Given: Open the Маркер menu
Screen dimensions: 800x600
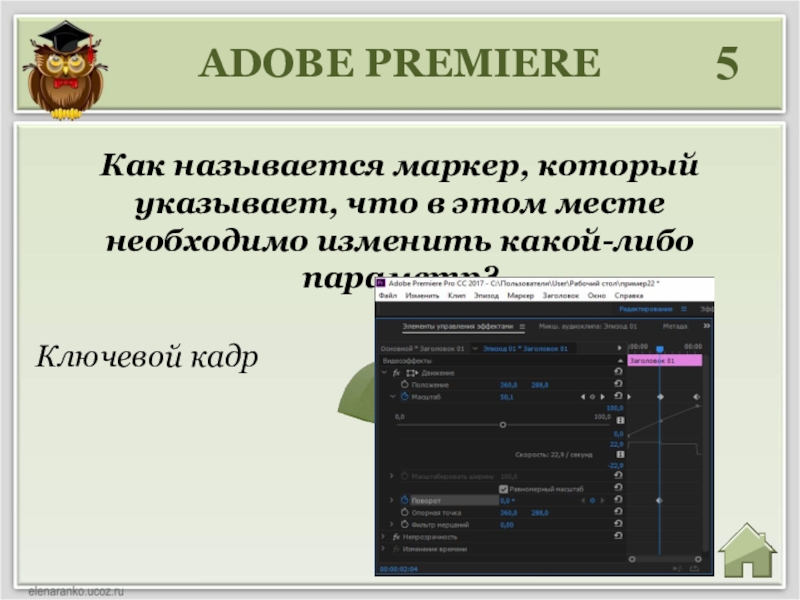Looking at the screenshot, I should pos(520,295).
